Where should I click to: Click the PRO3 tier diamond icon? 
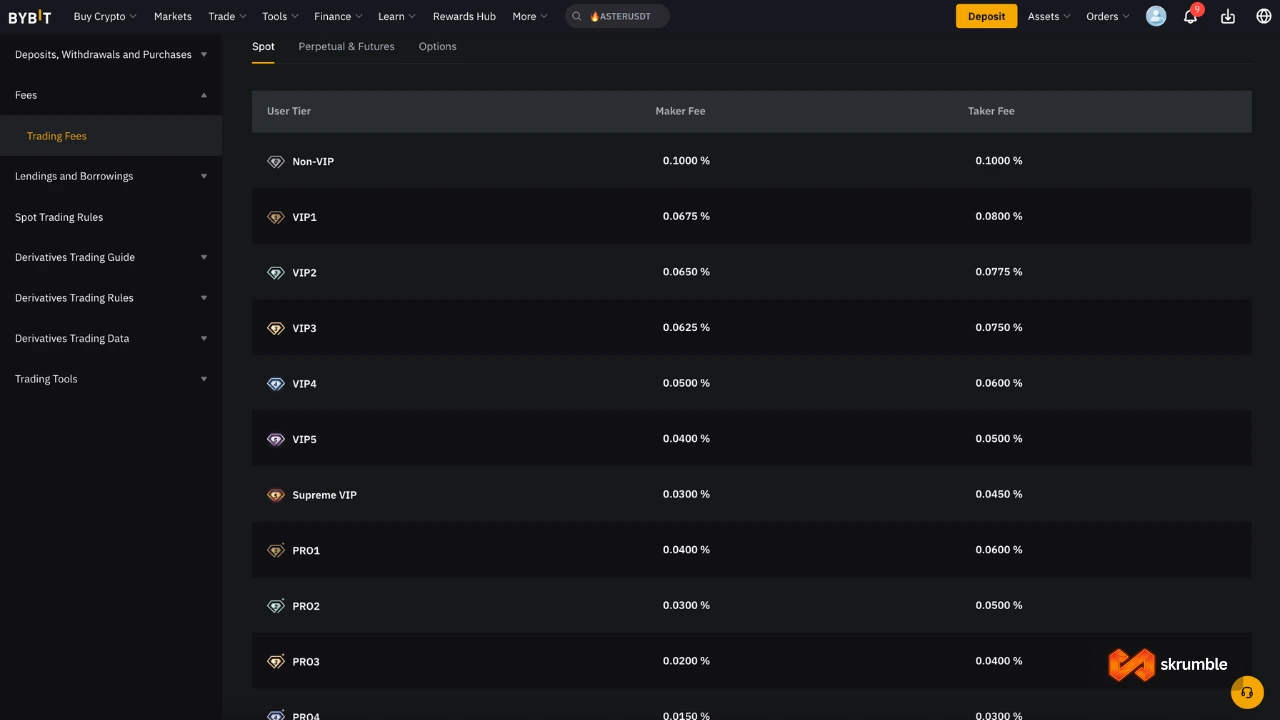[276, 661]
